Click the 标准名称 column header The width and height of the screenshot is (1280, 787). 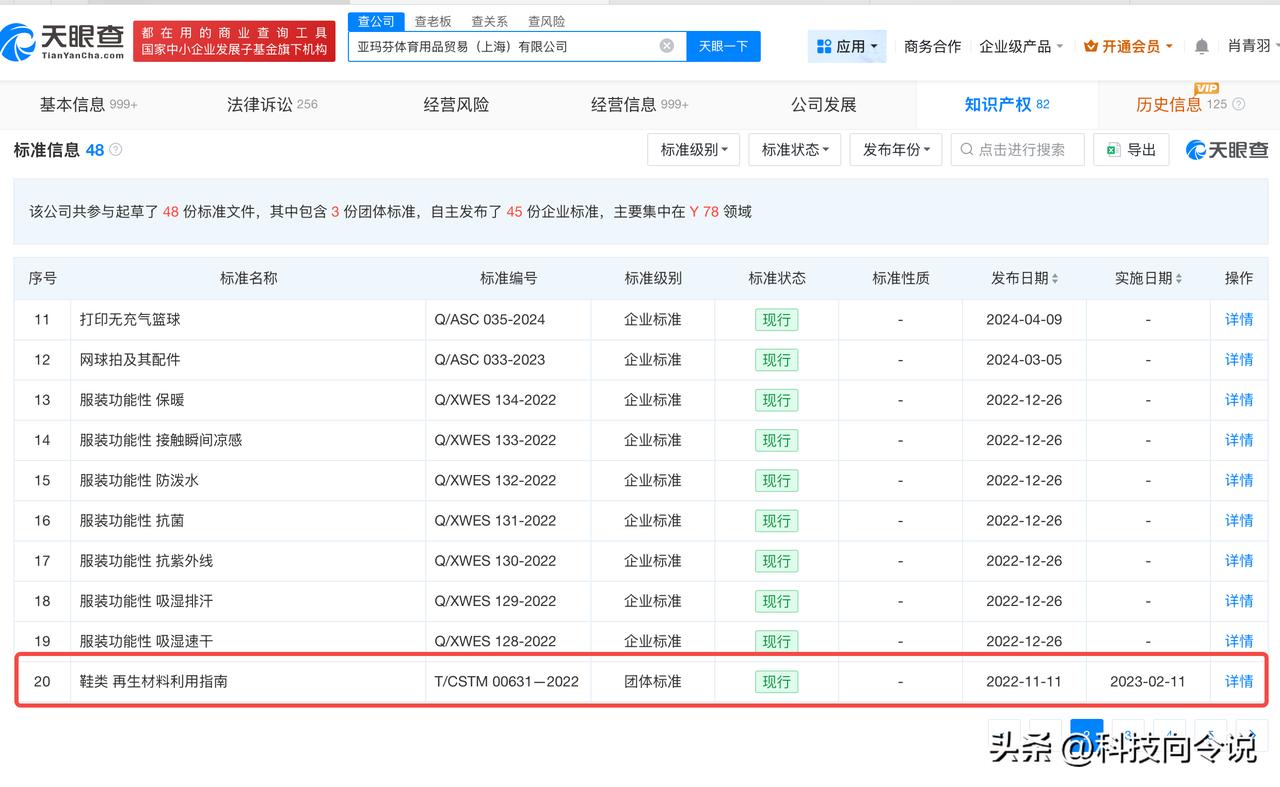click(249, 279)
